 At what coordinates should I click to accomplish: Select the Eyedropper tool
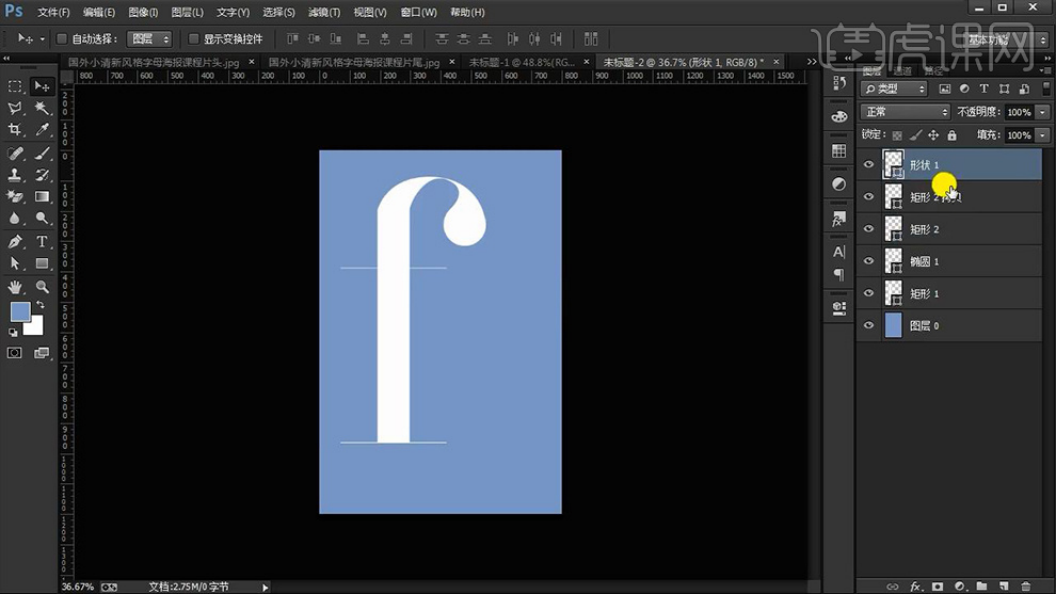click(x=43, y=130)
